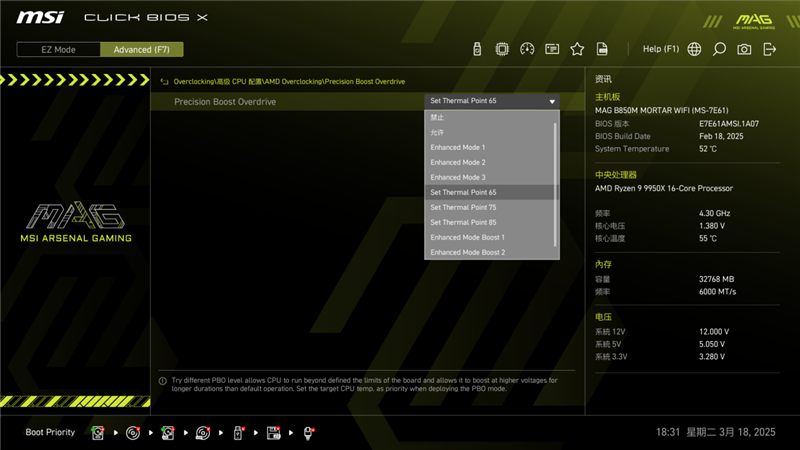Click the MAG logo in top-right corner

(754, 21)
